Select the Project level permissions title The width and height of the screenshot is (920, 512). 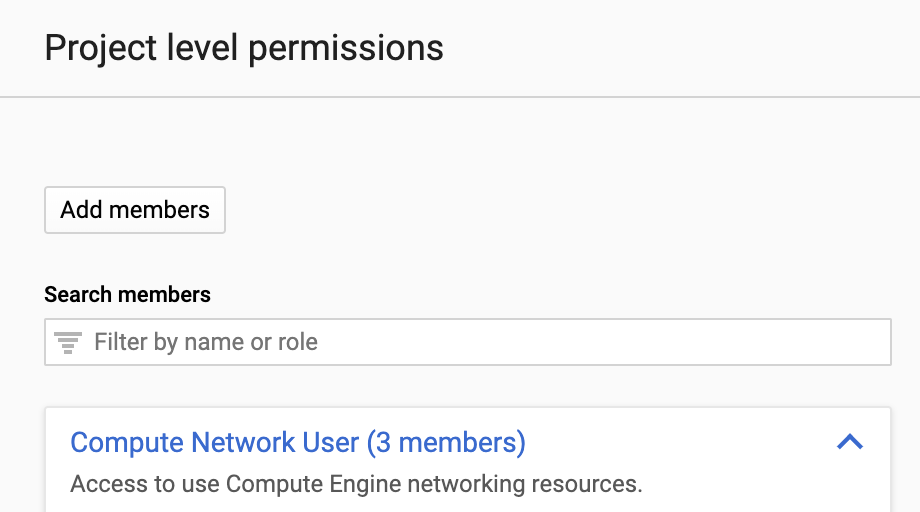(244, 48)
